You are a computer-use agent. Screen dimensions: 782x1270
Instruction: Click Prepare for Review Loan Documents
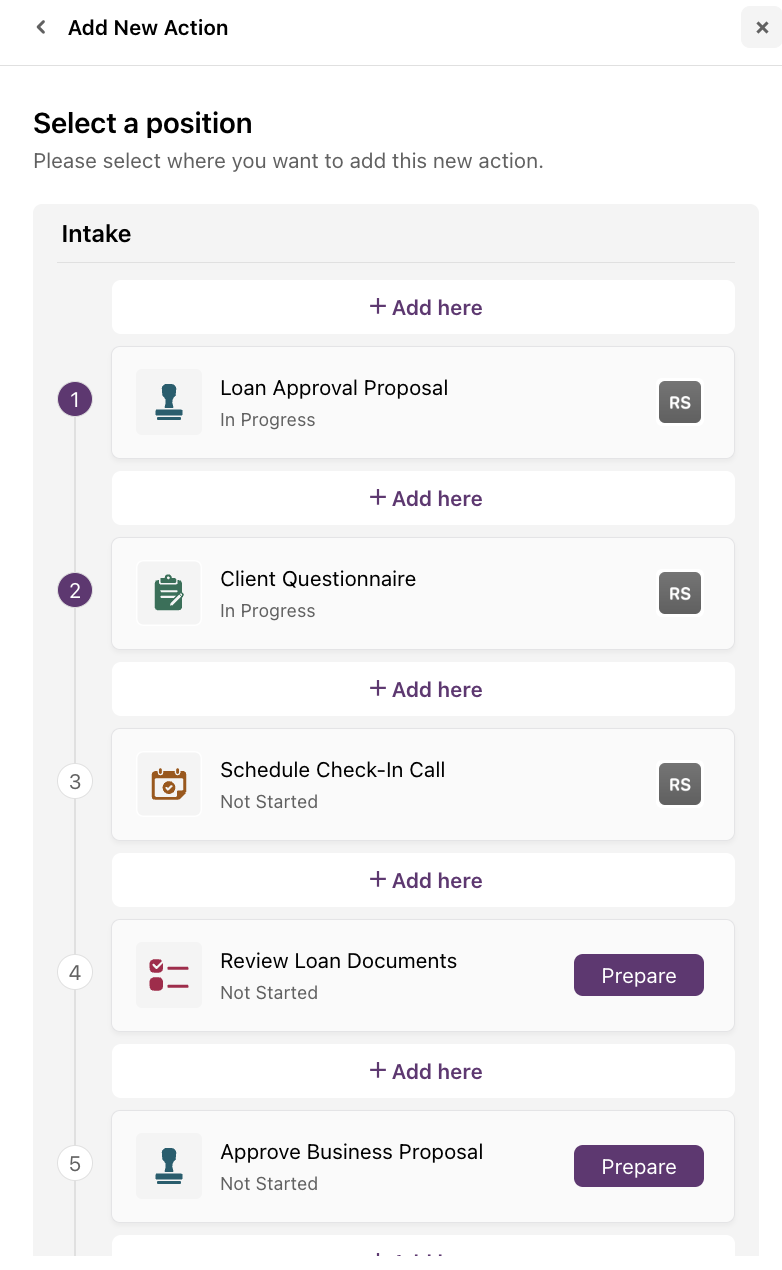(x=639, y=975)
